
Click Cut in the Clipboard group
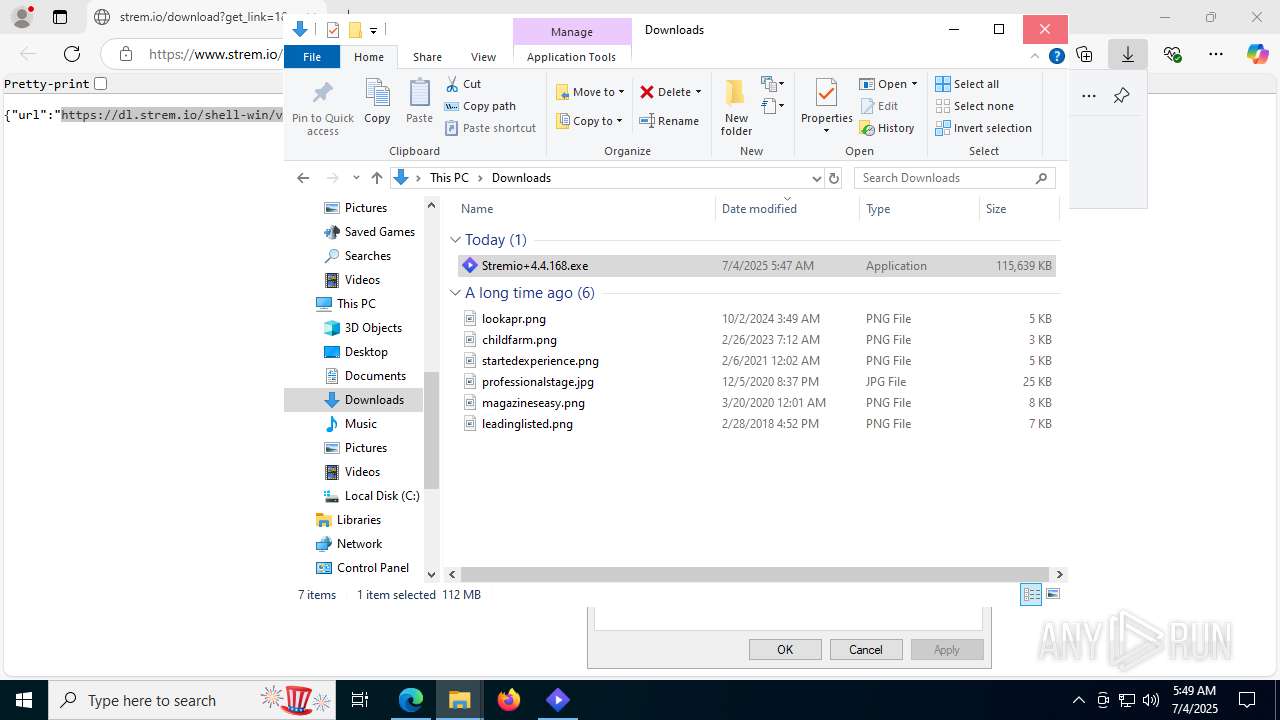[x=463, y=84]
